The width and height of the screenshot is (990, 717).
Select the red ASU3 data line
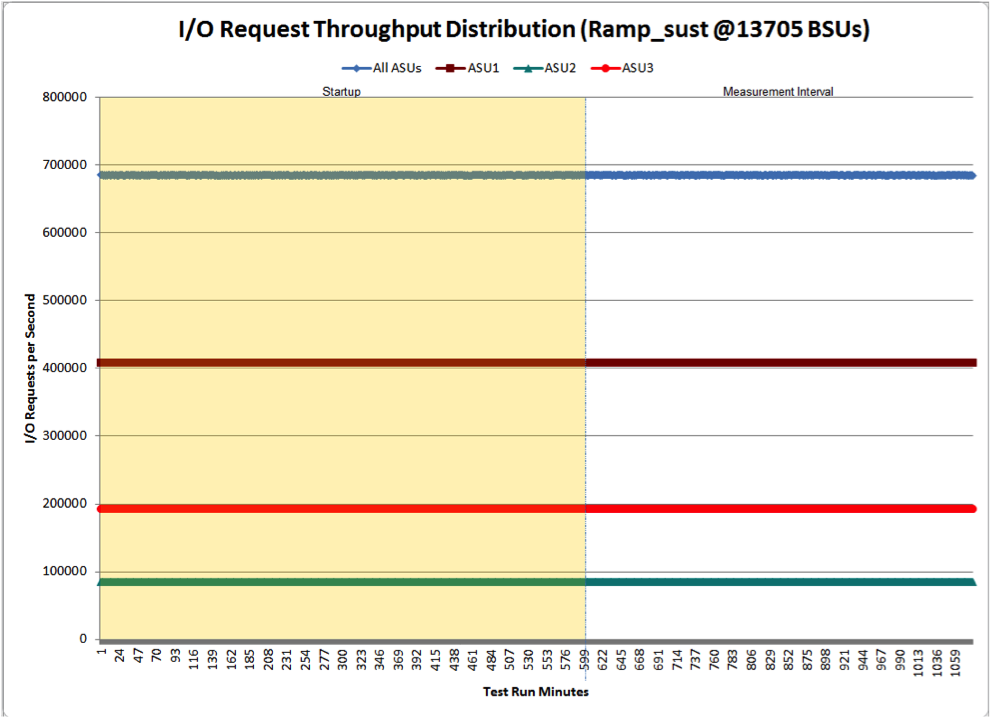tap(537, 508)
